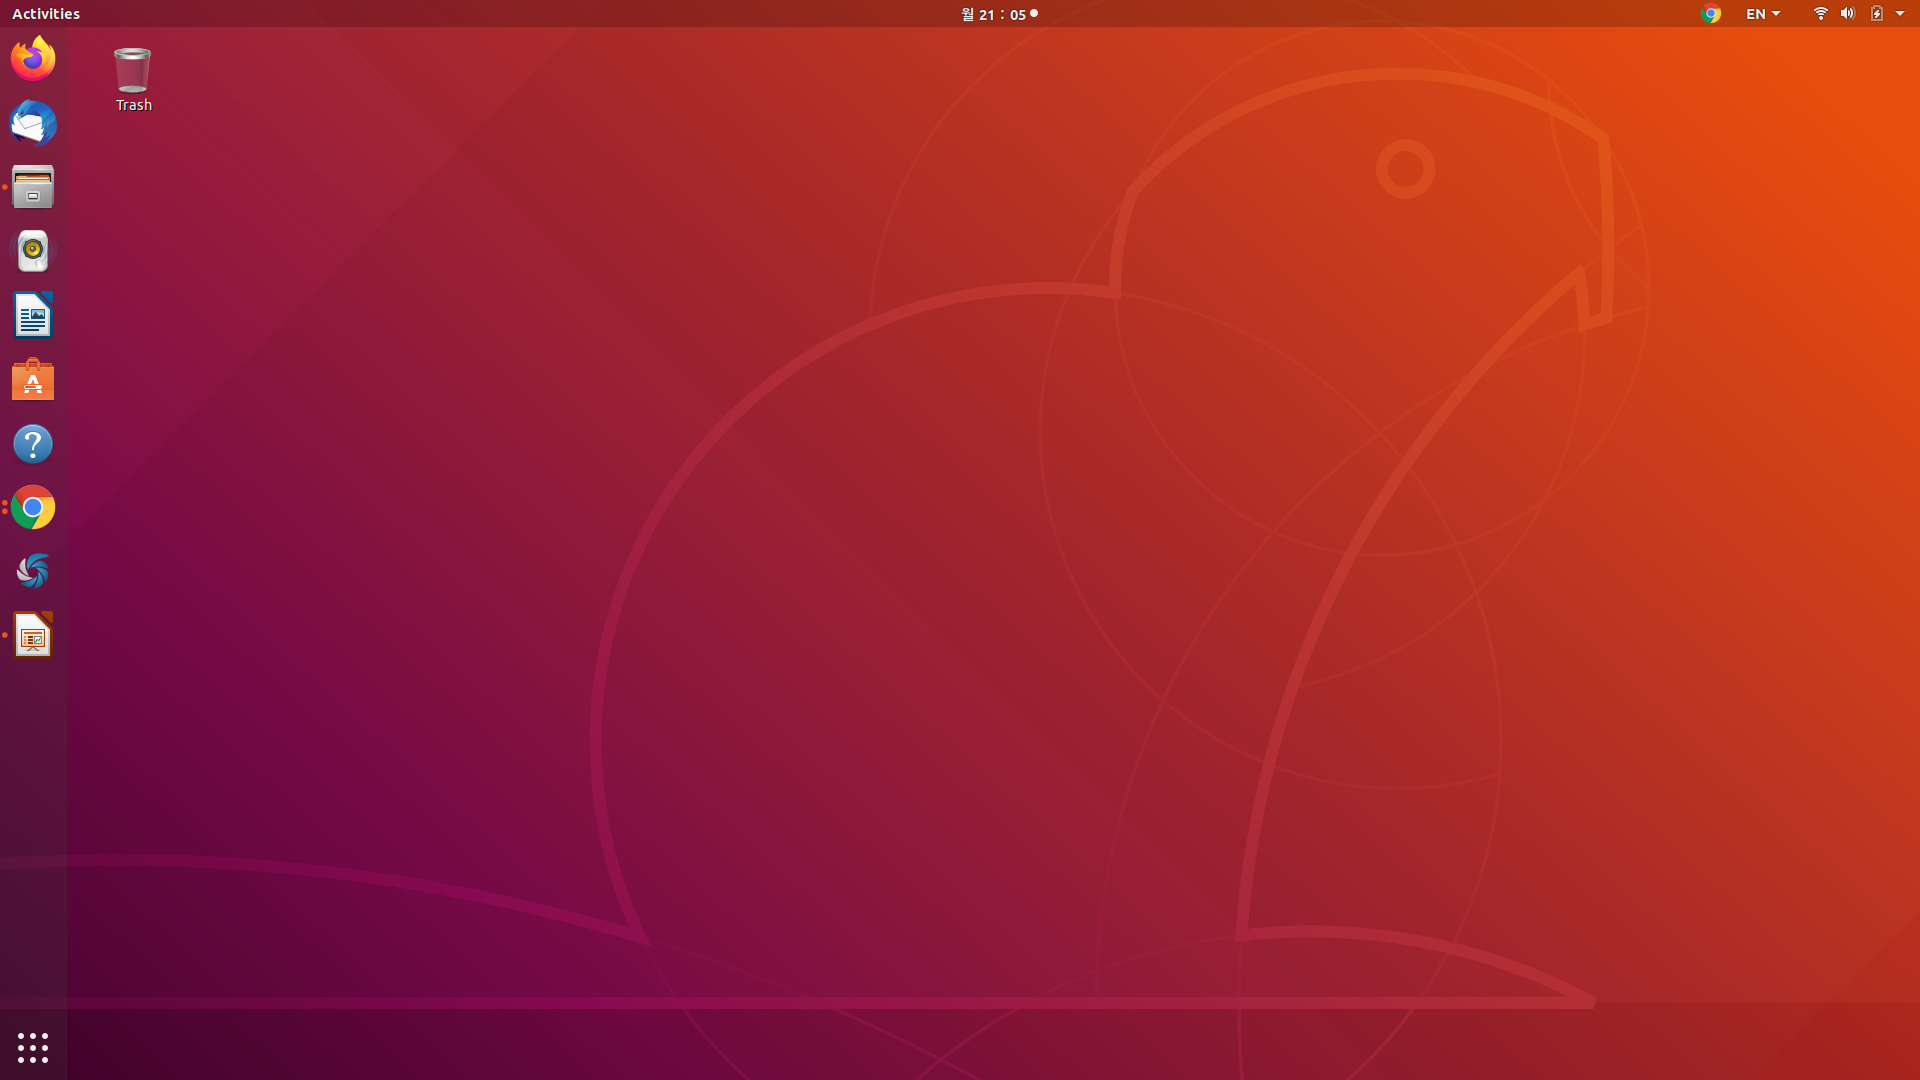Click the battery status icon
The image size is (1920, 1080).
[1877, 14]
